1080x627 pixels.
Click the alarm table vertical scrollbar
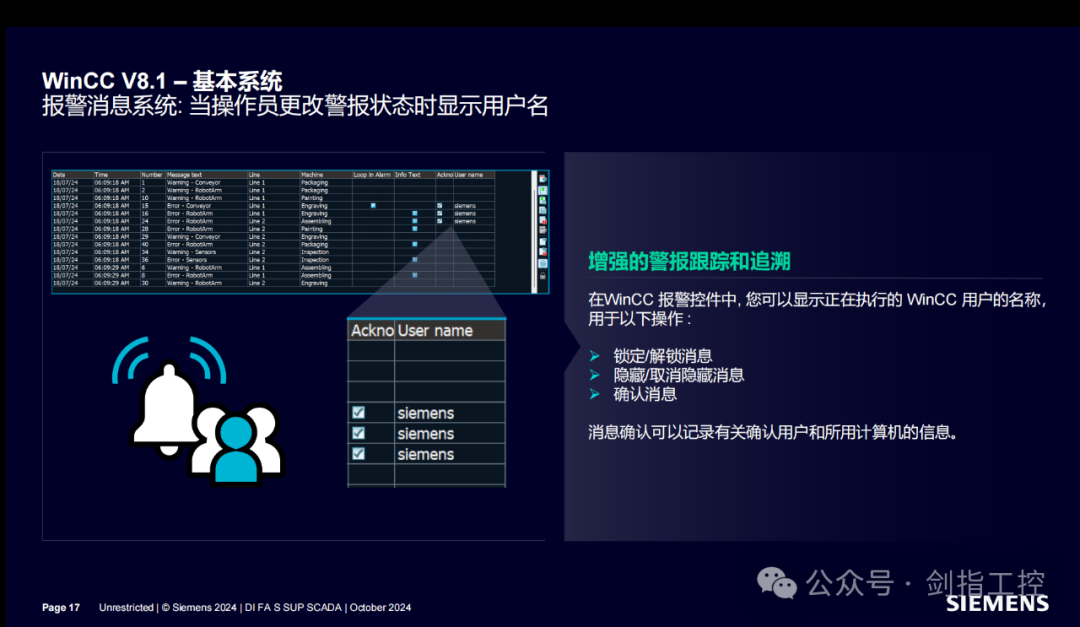pos(536,230)
